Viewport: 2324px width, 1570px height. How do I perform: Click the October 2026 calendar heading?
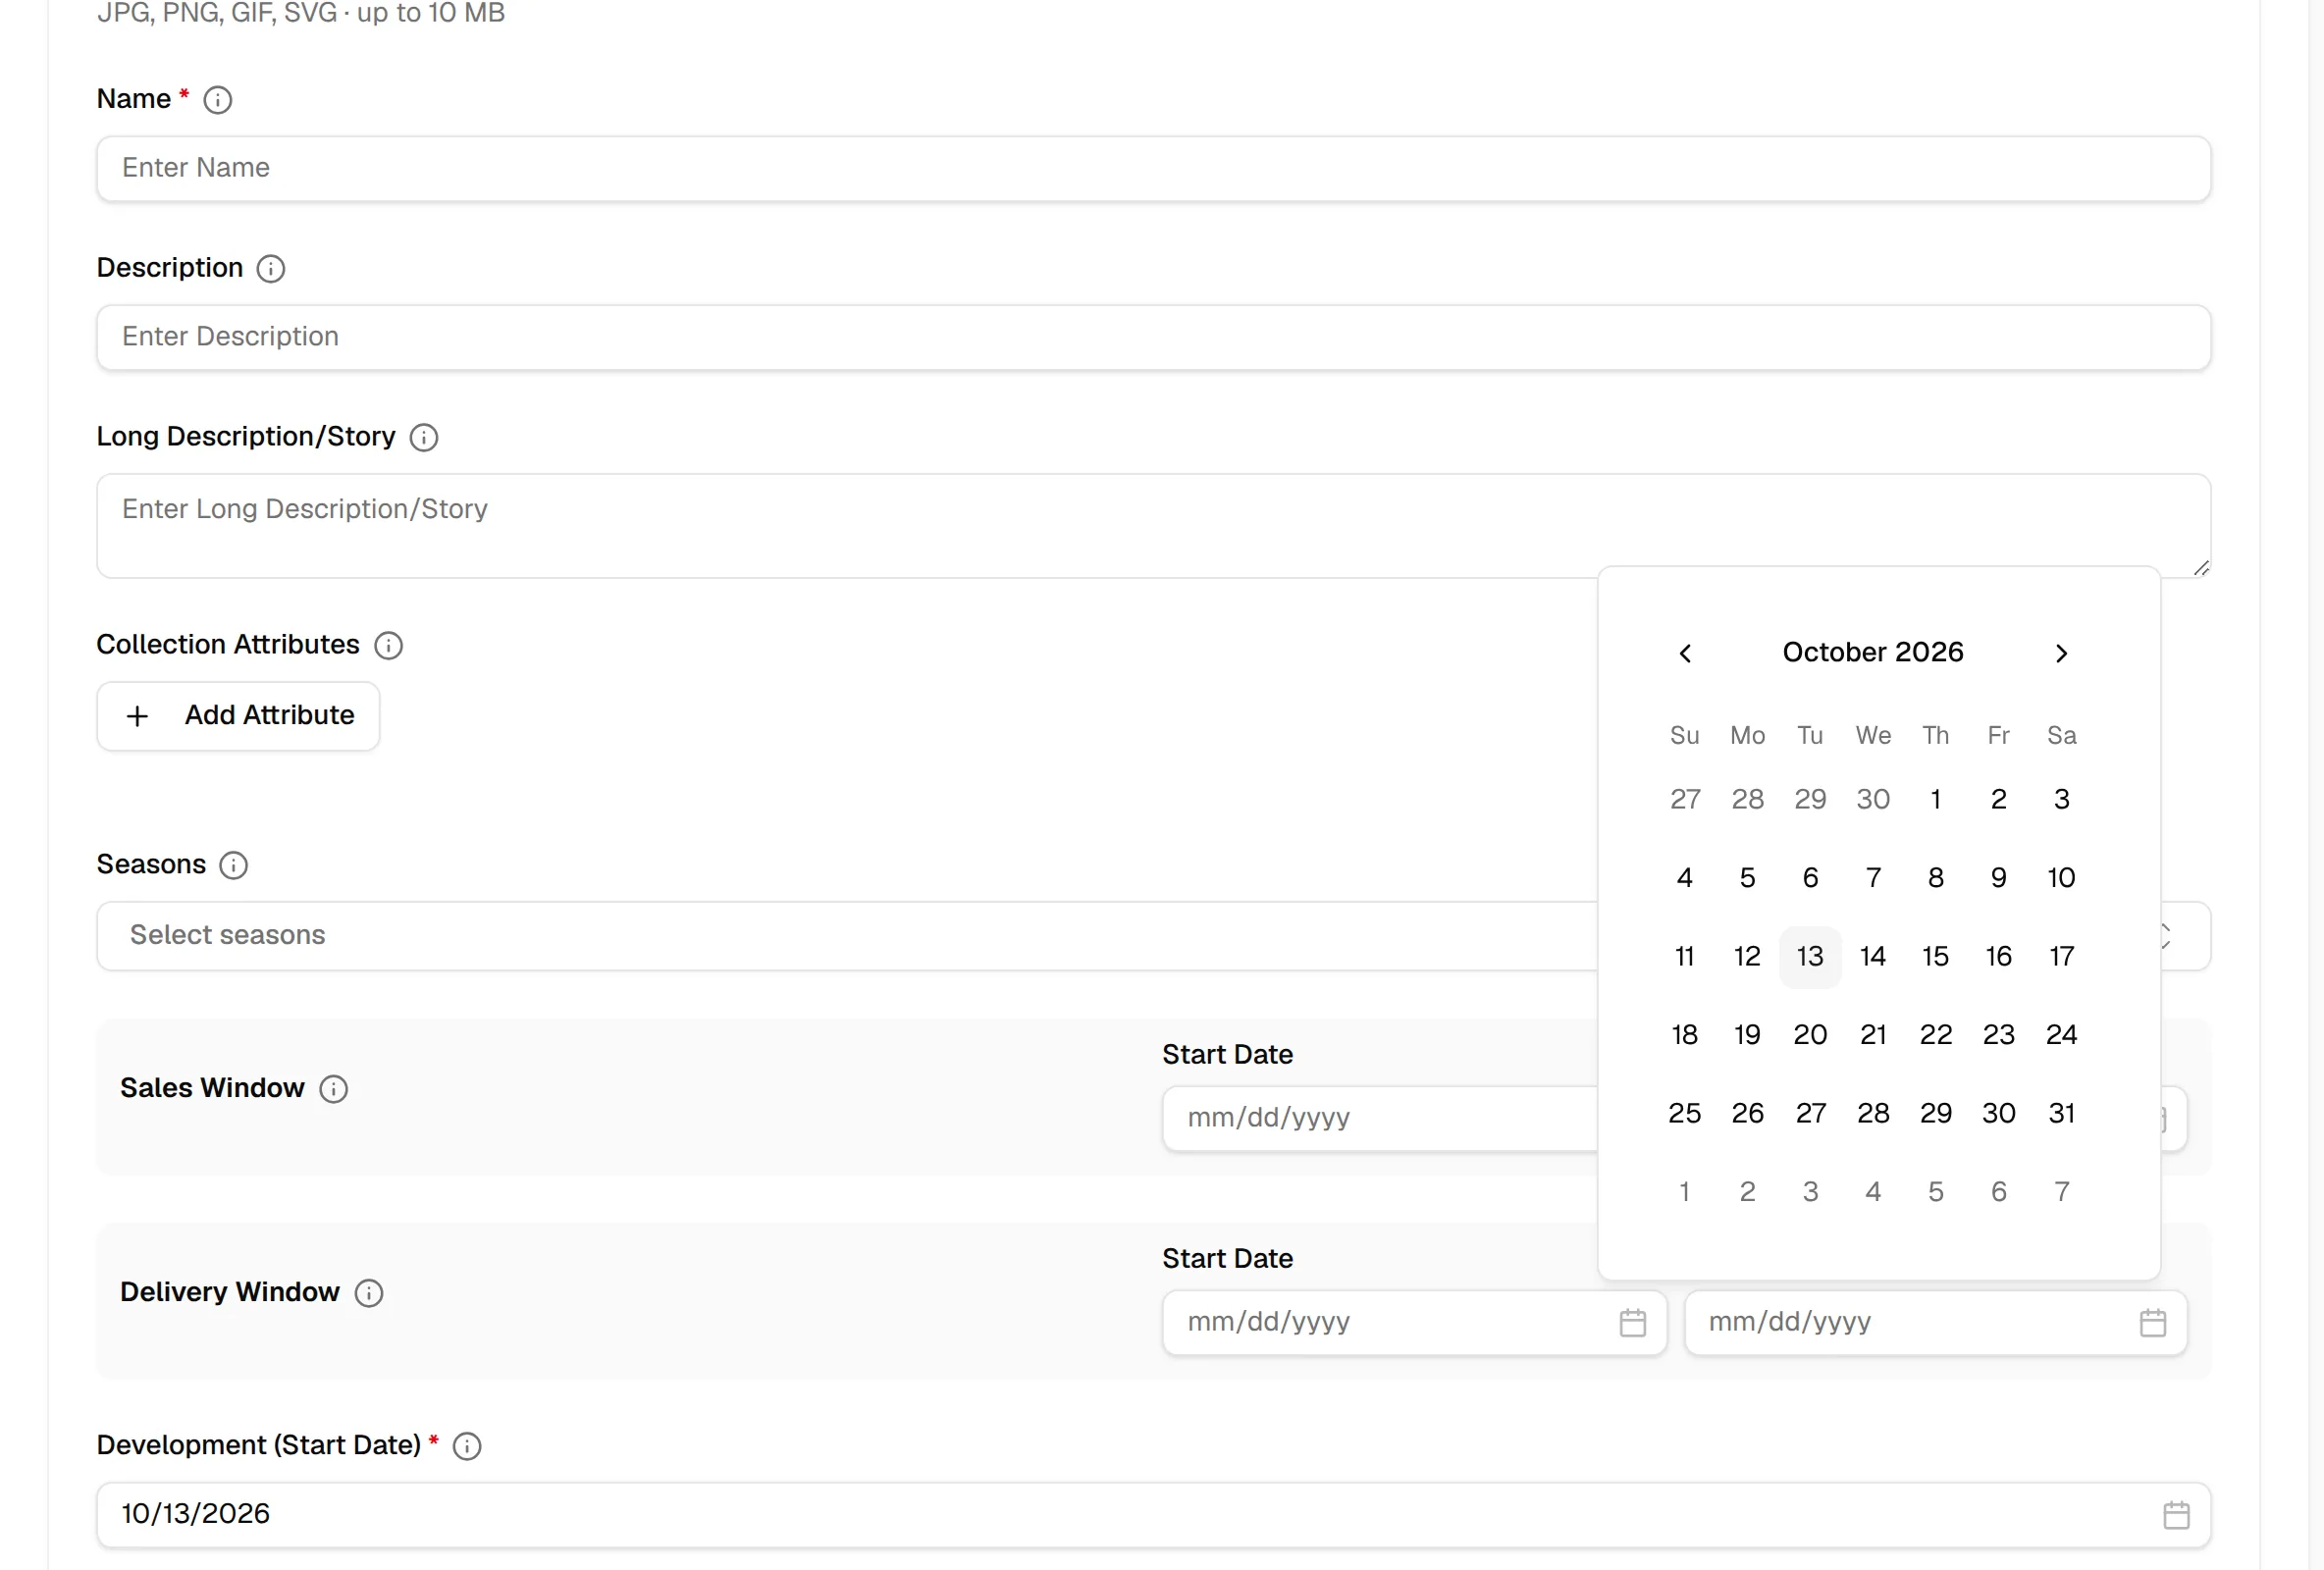[1873, 653]
